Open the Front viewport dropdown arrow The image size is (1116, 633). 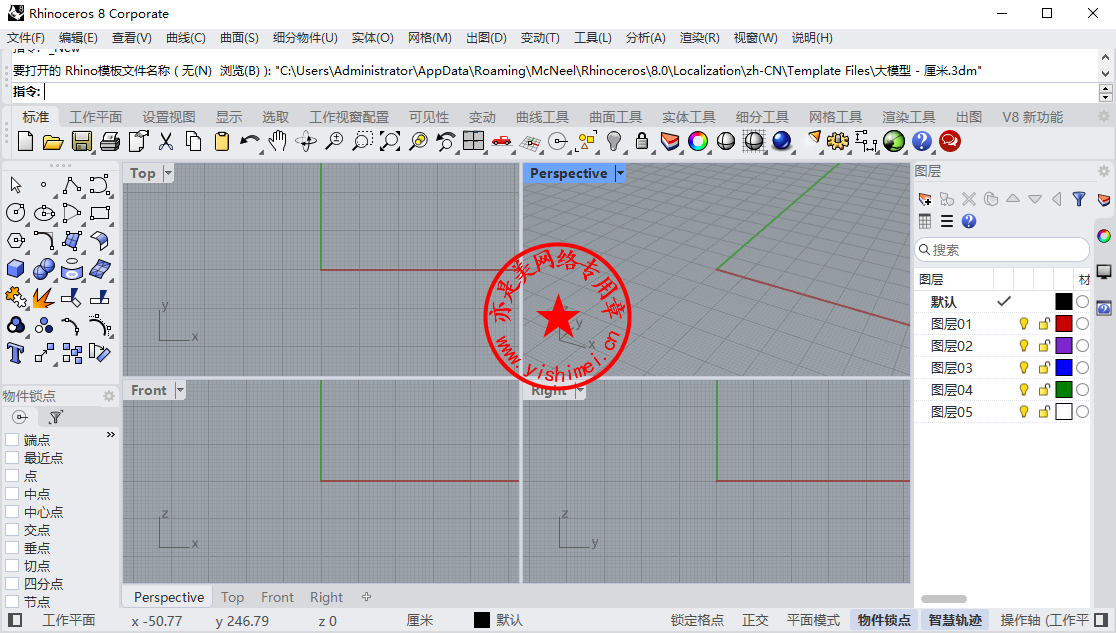click(x=180, y=390)
